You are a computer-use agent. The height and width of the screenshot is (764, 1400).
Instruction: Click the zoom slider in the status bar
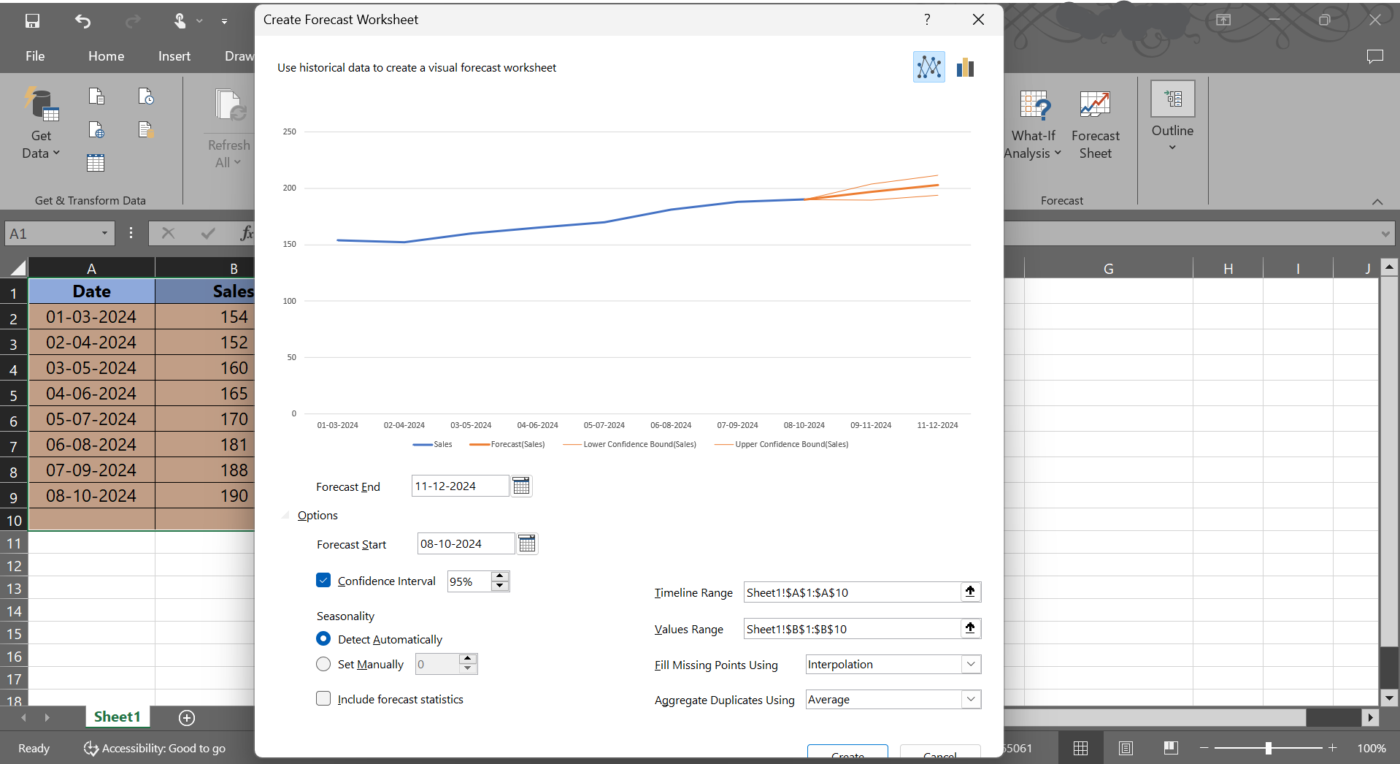pos(1271,747)
